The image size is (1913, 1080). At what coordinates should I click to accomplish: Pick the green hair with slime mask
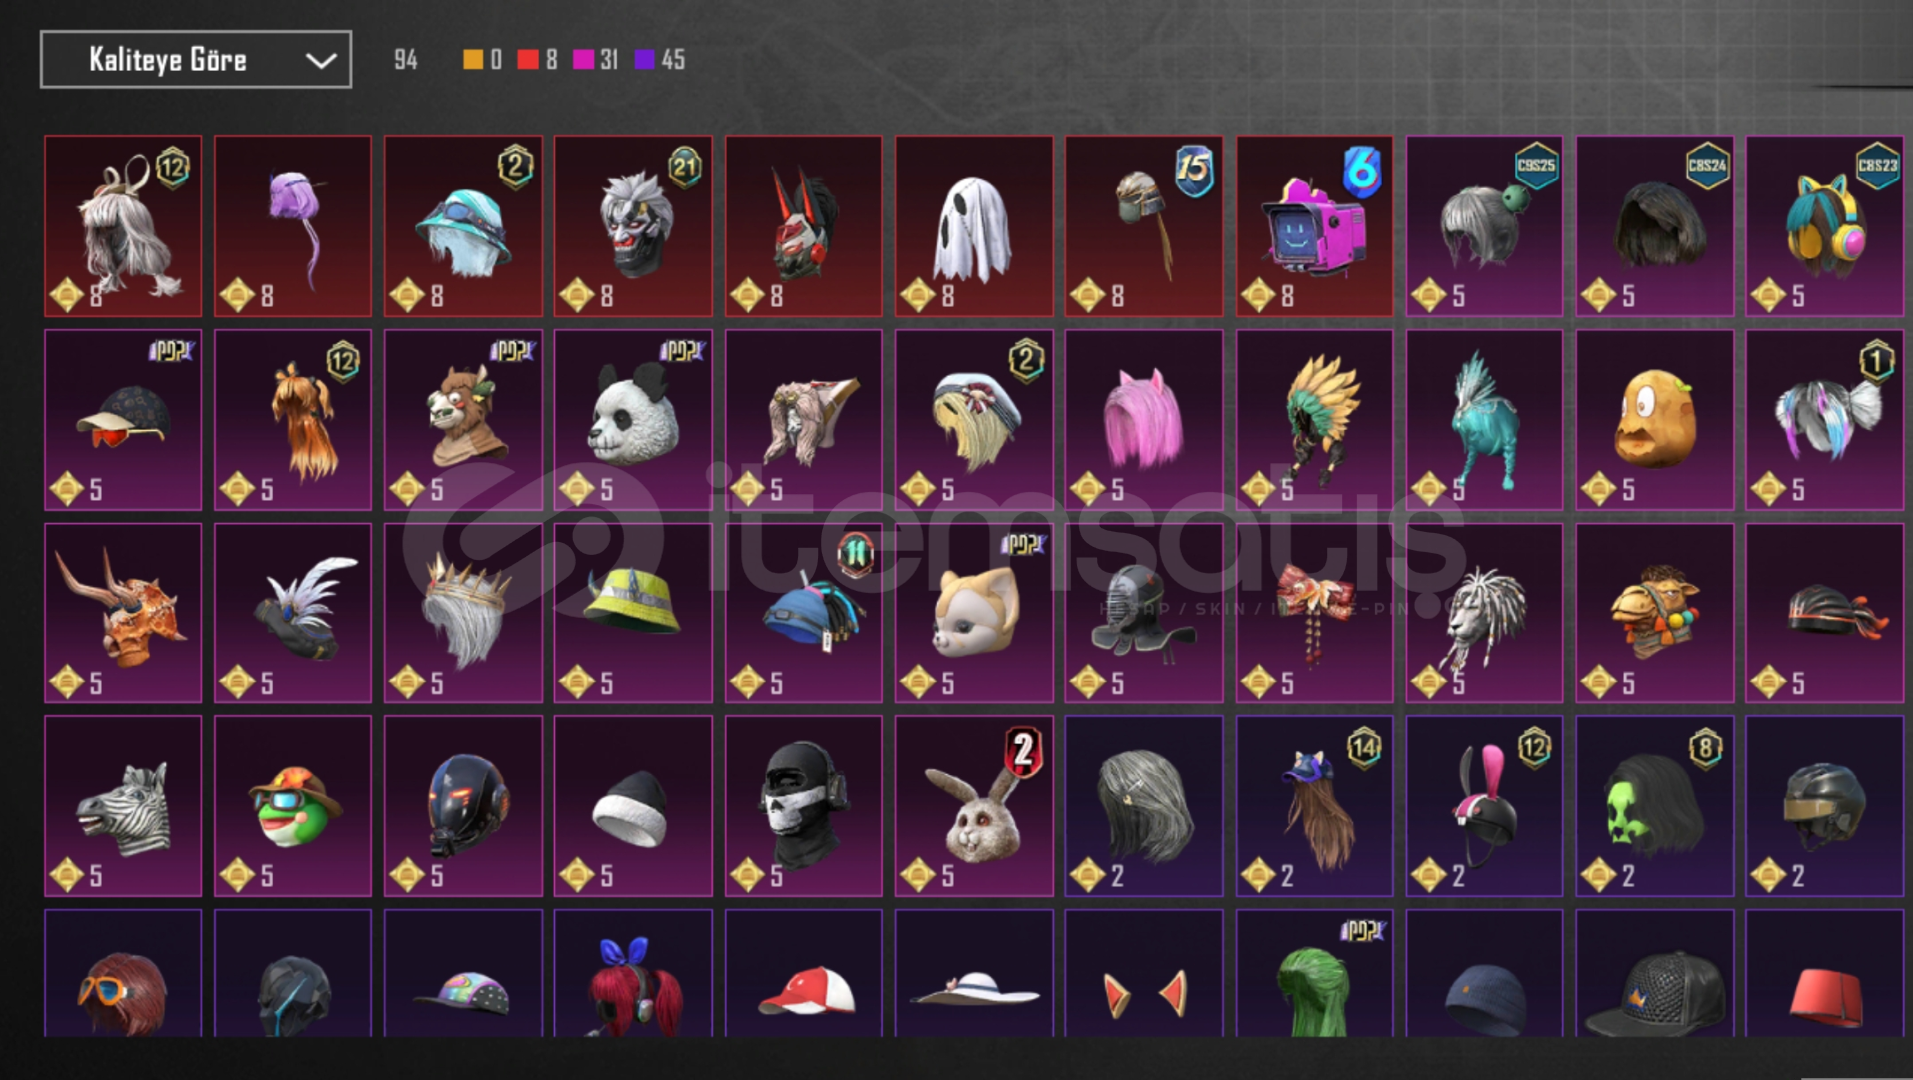[1654, 806]
